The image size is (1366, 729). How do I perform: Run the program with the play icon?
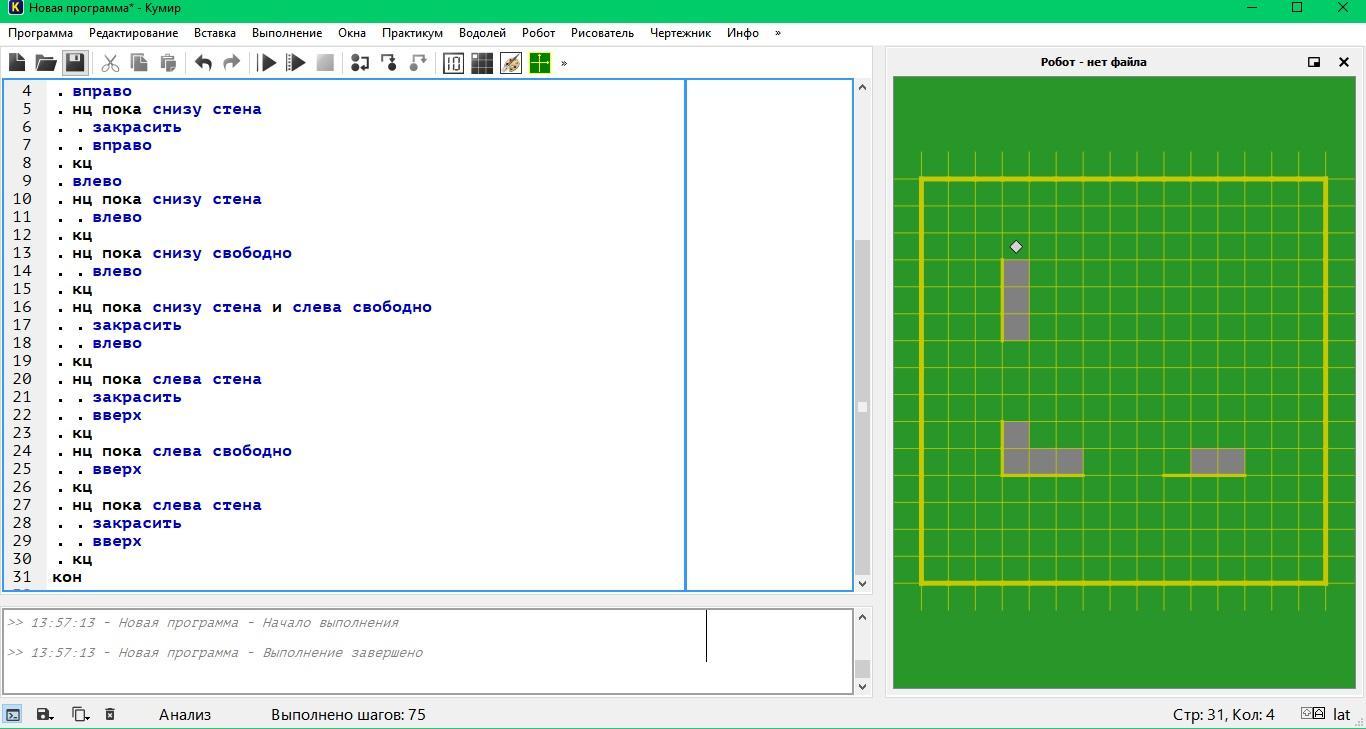[x=267, y=63]
